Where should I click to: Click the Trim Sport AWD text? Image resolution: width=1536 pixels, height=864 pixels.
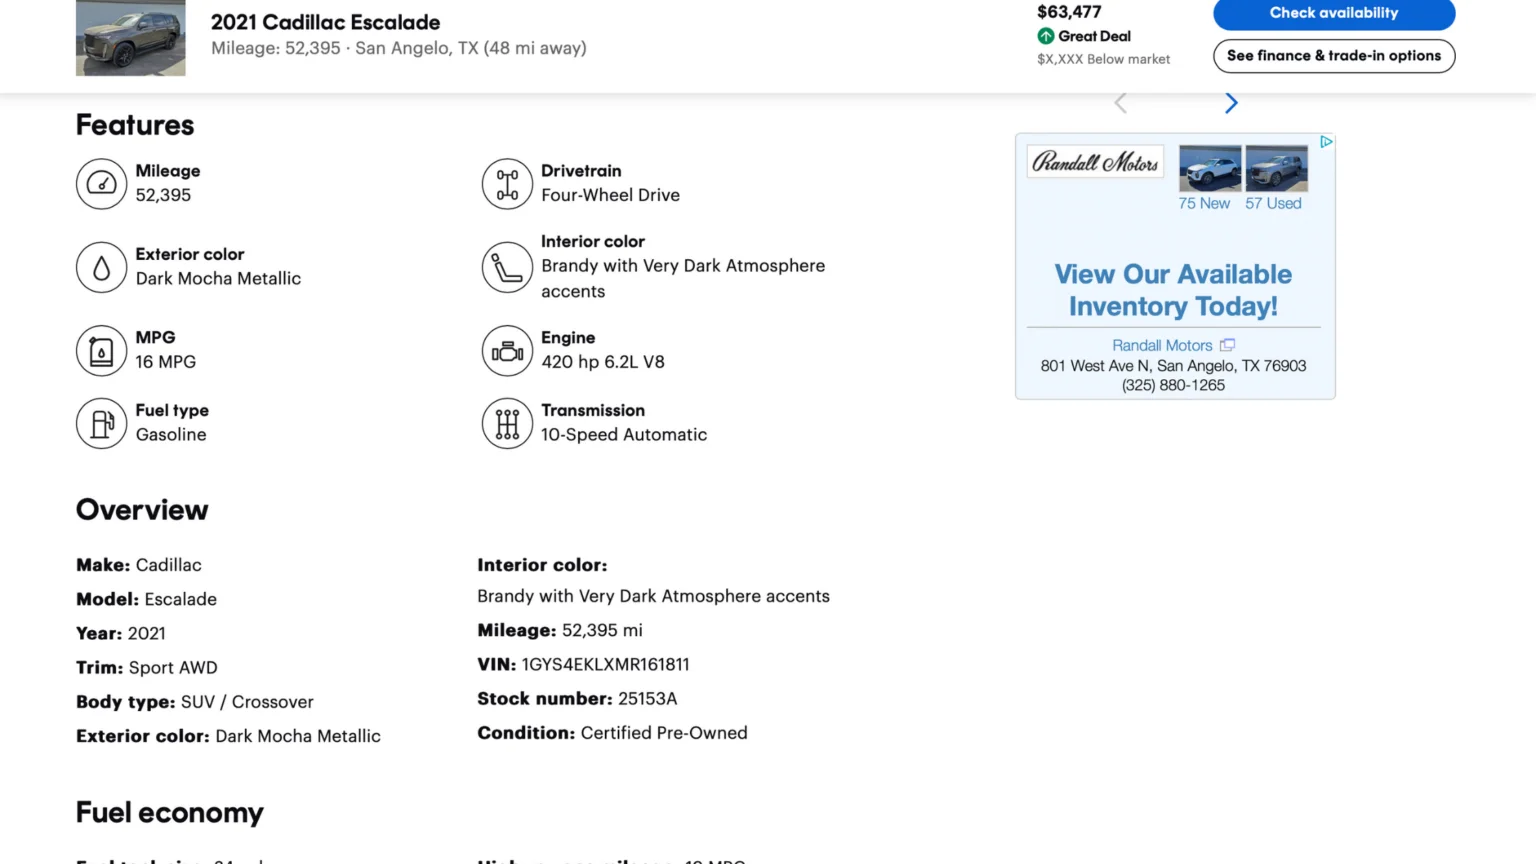click(x=147, y=667)
